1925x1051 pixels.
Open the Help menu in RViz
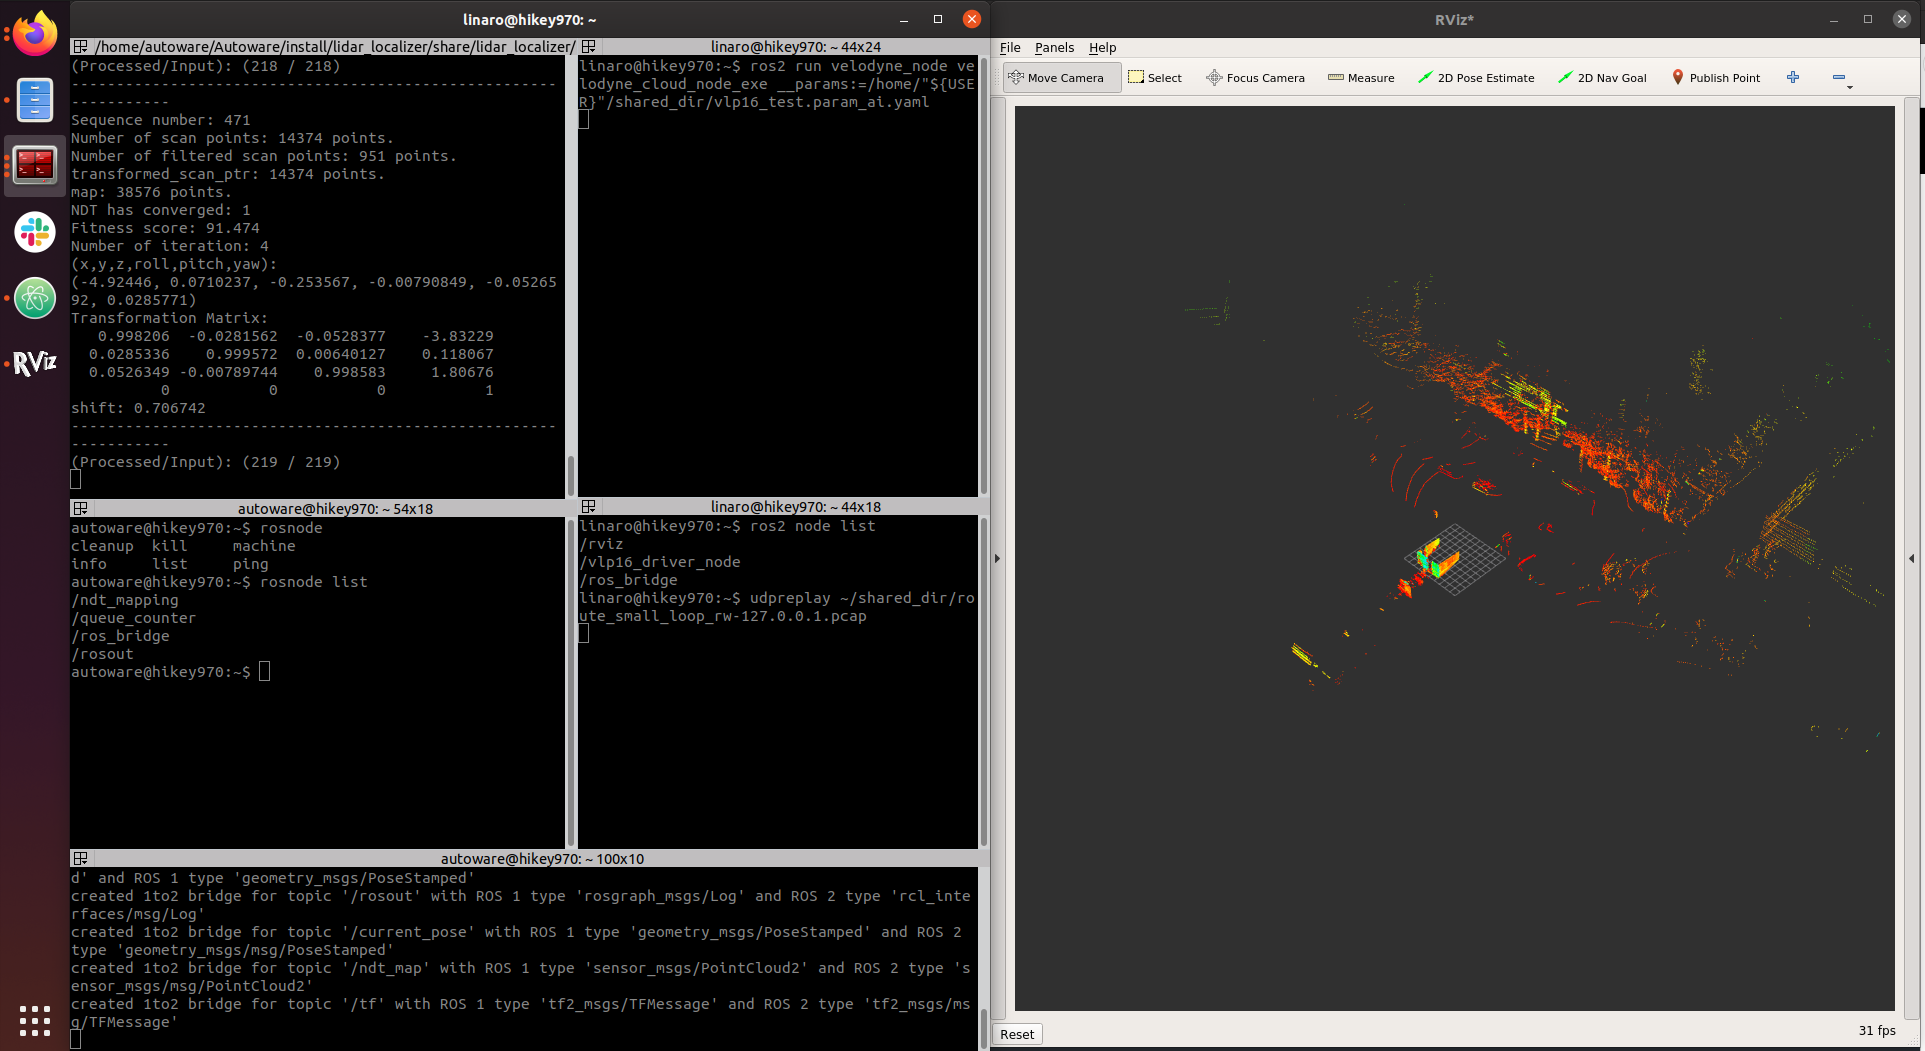[1102, 47]
